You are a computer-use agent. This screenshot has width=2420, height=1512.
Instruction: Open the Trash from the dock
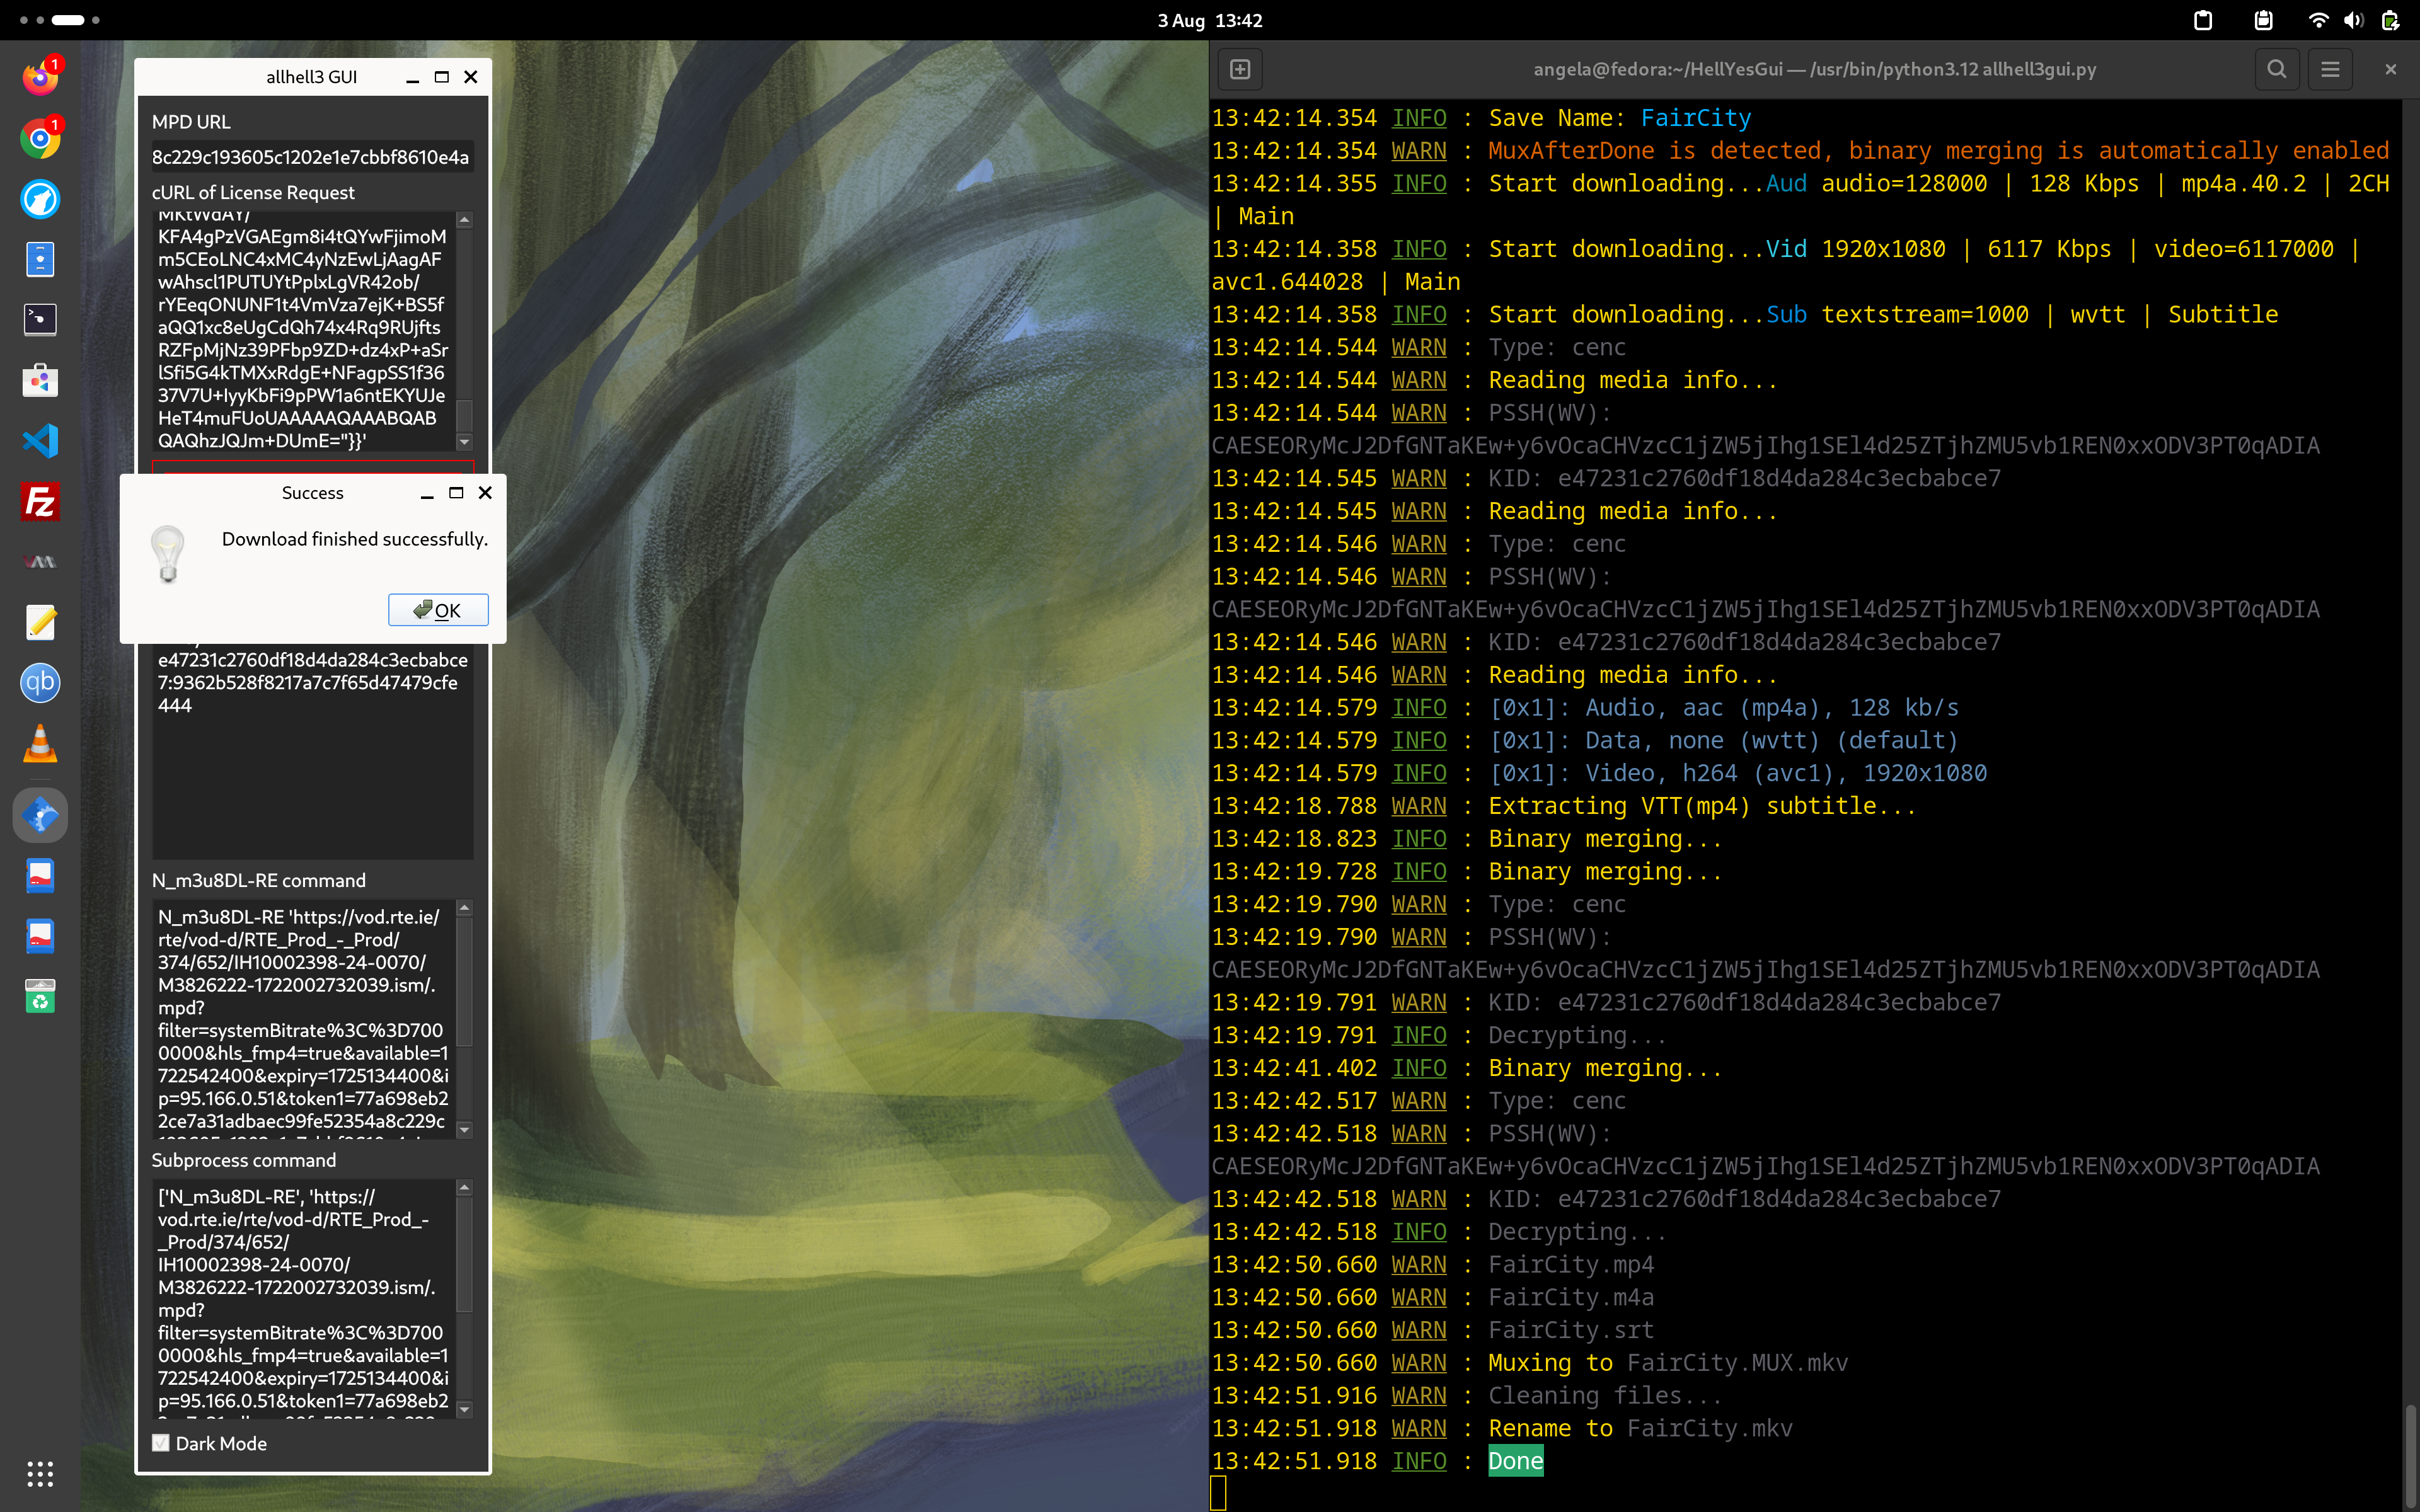[x=40, y=997]
